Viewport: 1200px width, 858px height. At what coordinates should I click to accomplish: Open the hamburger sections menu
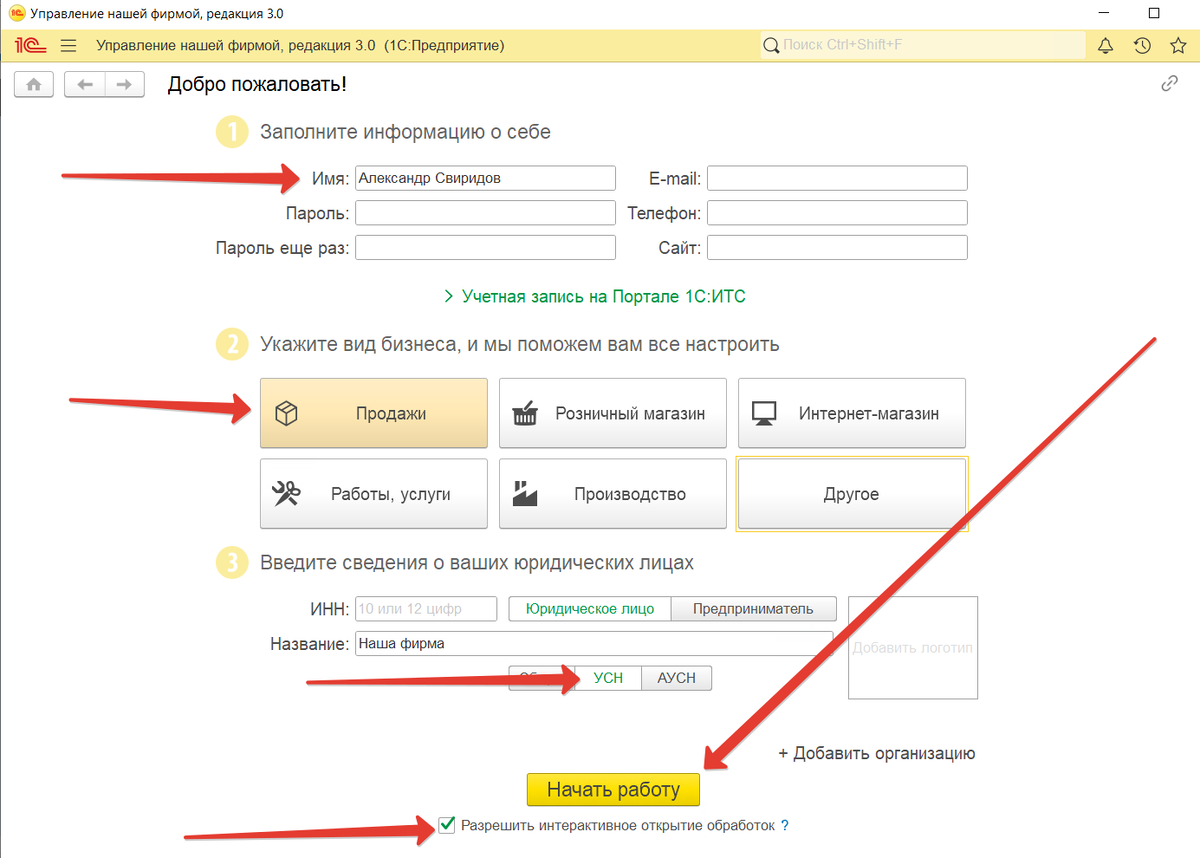pos(68,46)
